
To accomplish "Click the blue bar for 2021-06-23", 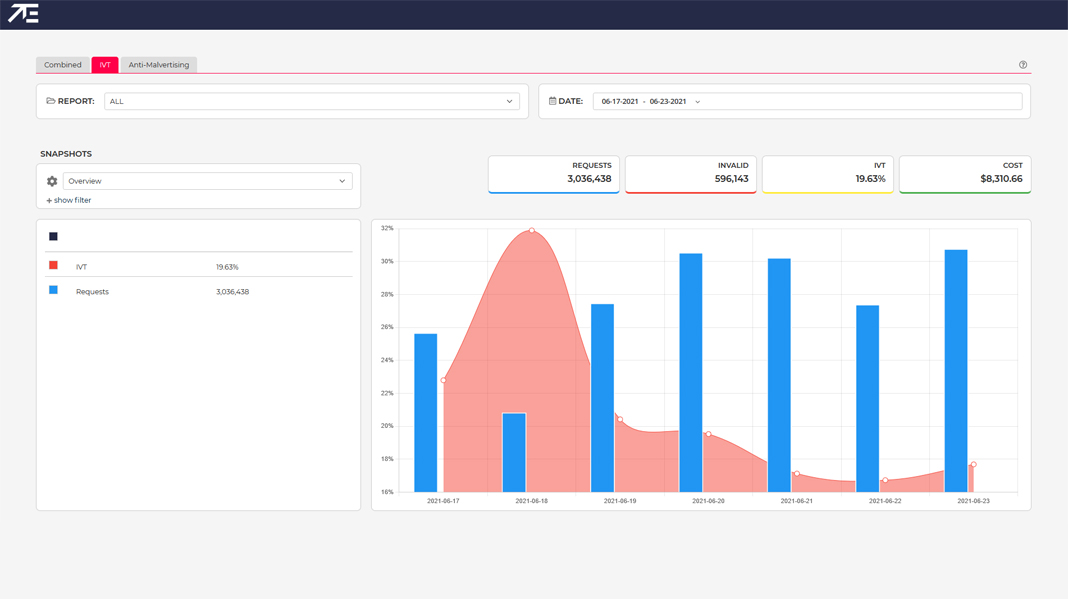I will point(956,370).
